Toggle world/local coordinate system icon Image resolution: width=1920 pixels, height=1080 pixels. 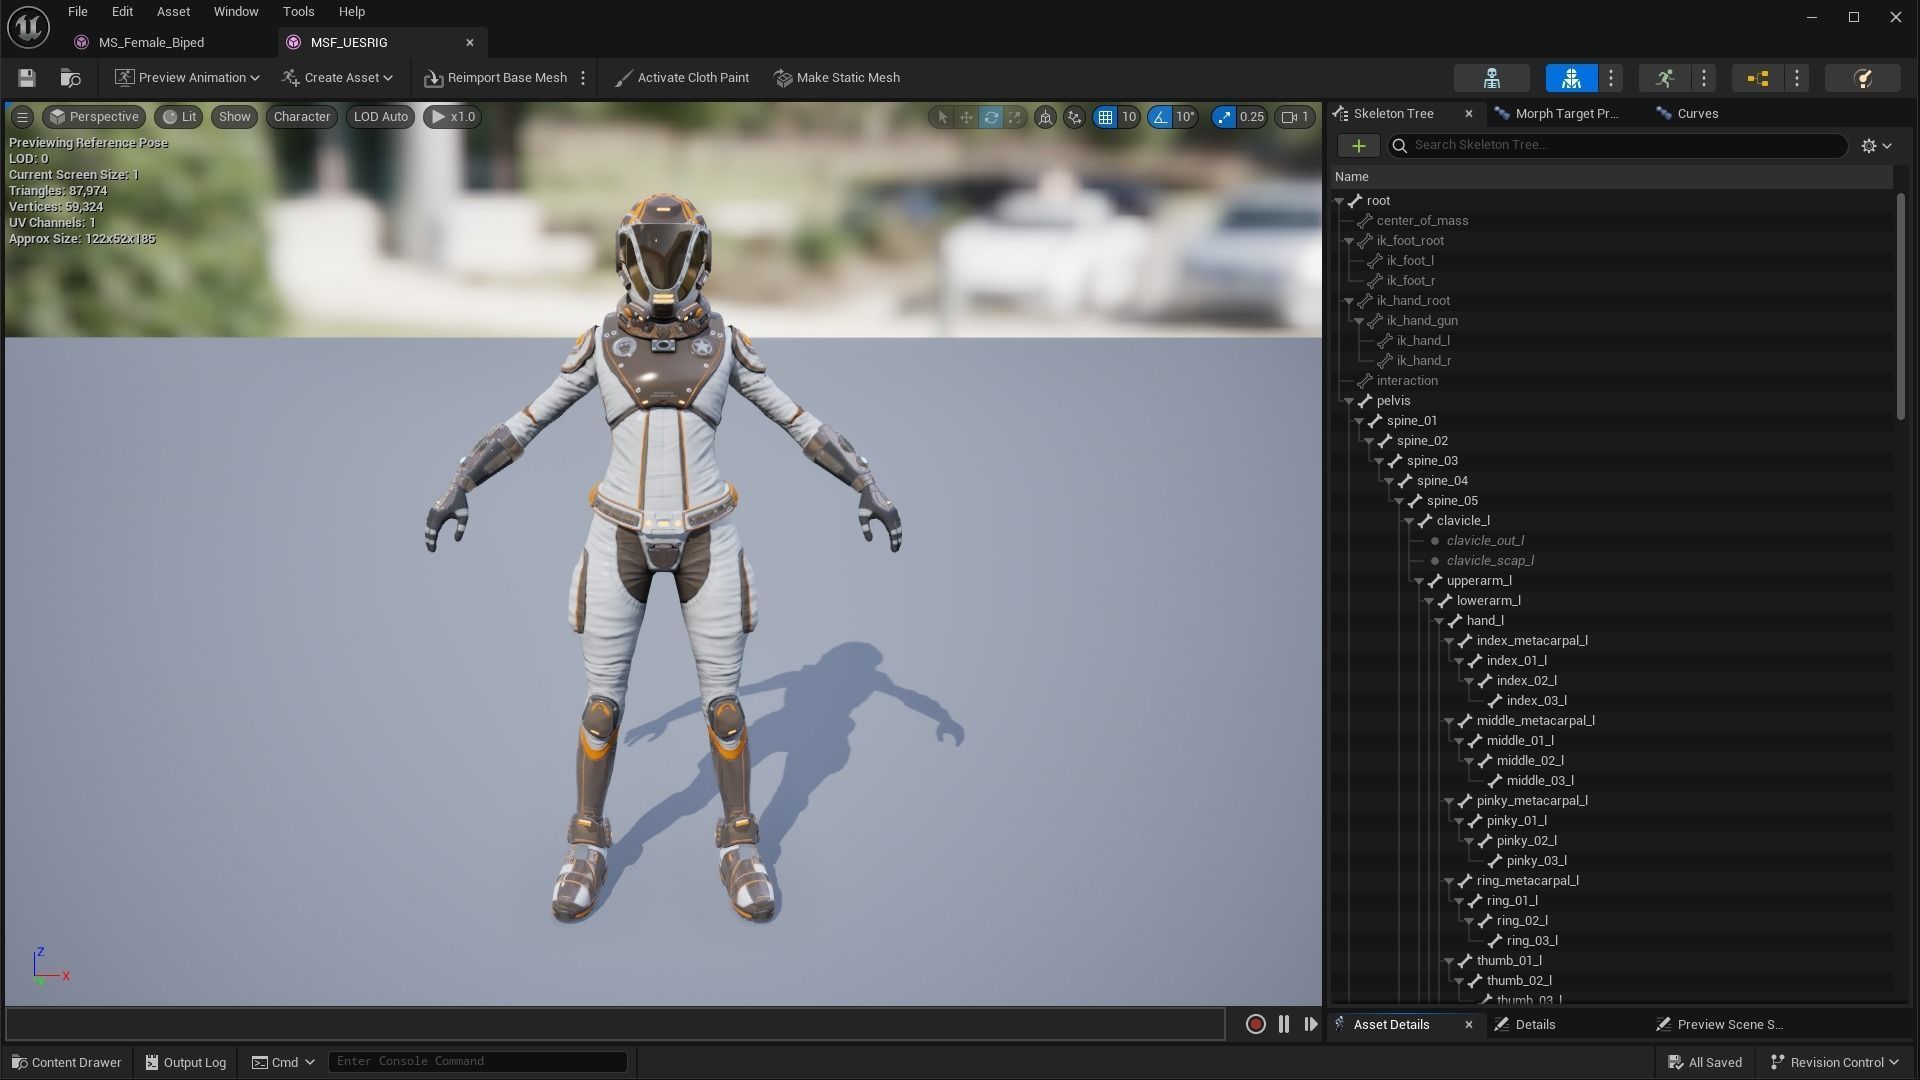click(1045, 117)
